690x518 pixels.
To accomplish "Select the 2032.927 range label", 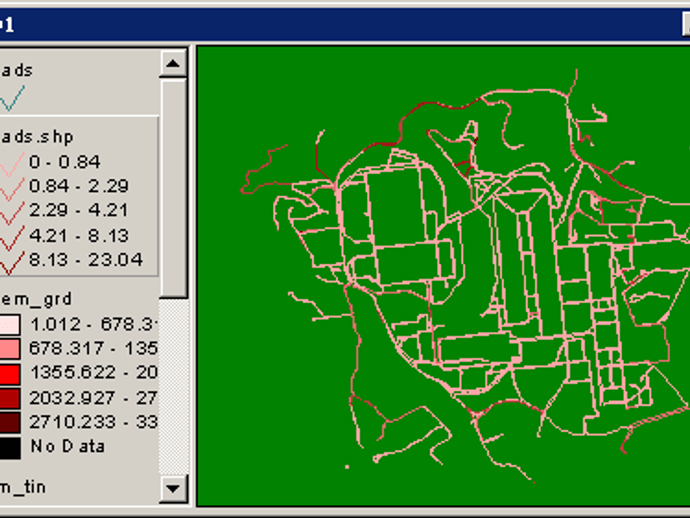I will (x=94, y=398).
